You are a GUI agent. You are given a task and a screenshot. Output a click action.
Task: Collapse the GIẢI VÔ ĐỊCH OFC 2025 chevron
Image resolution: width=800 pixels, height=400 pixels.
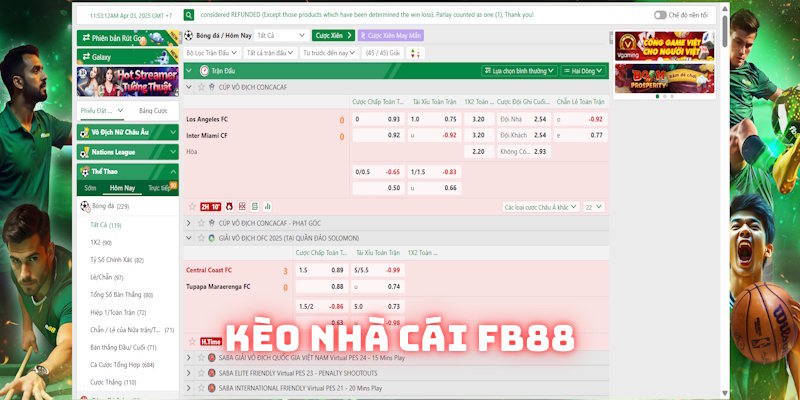pyautogui.click(x=189, y=238)
